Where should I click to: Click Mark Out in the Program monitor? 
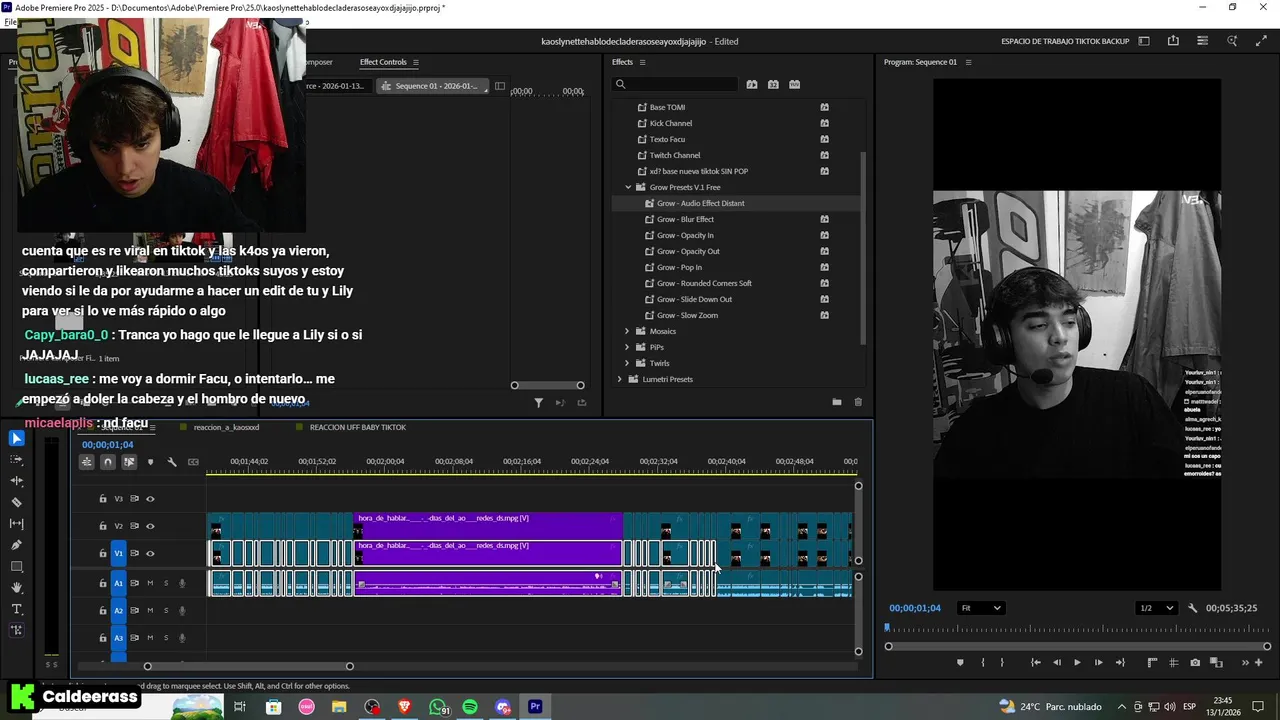(x=1002, y=662)
